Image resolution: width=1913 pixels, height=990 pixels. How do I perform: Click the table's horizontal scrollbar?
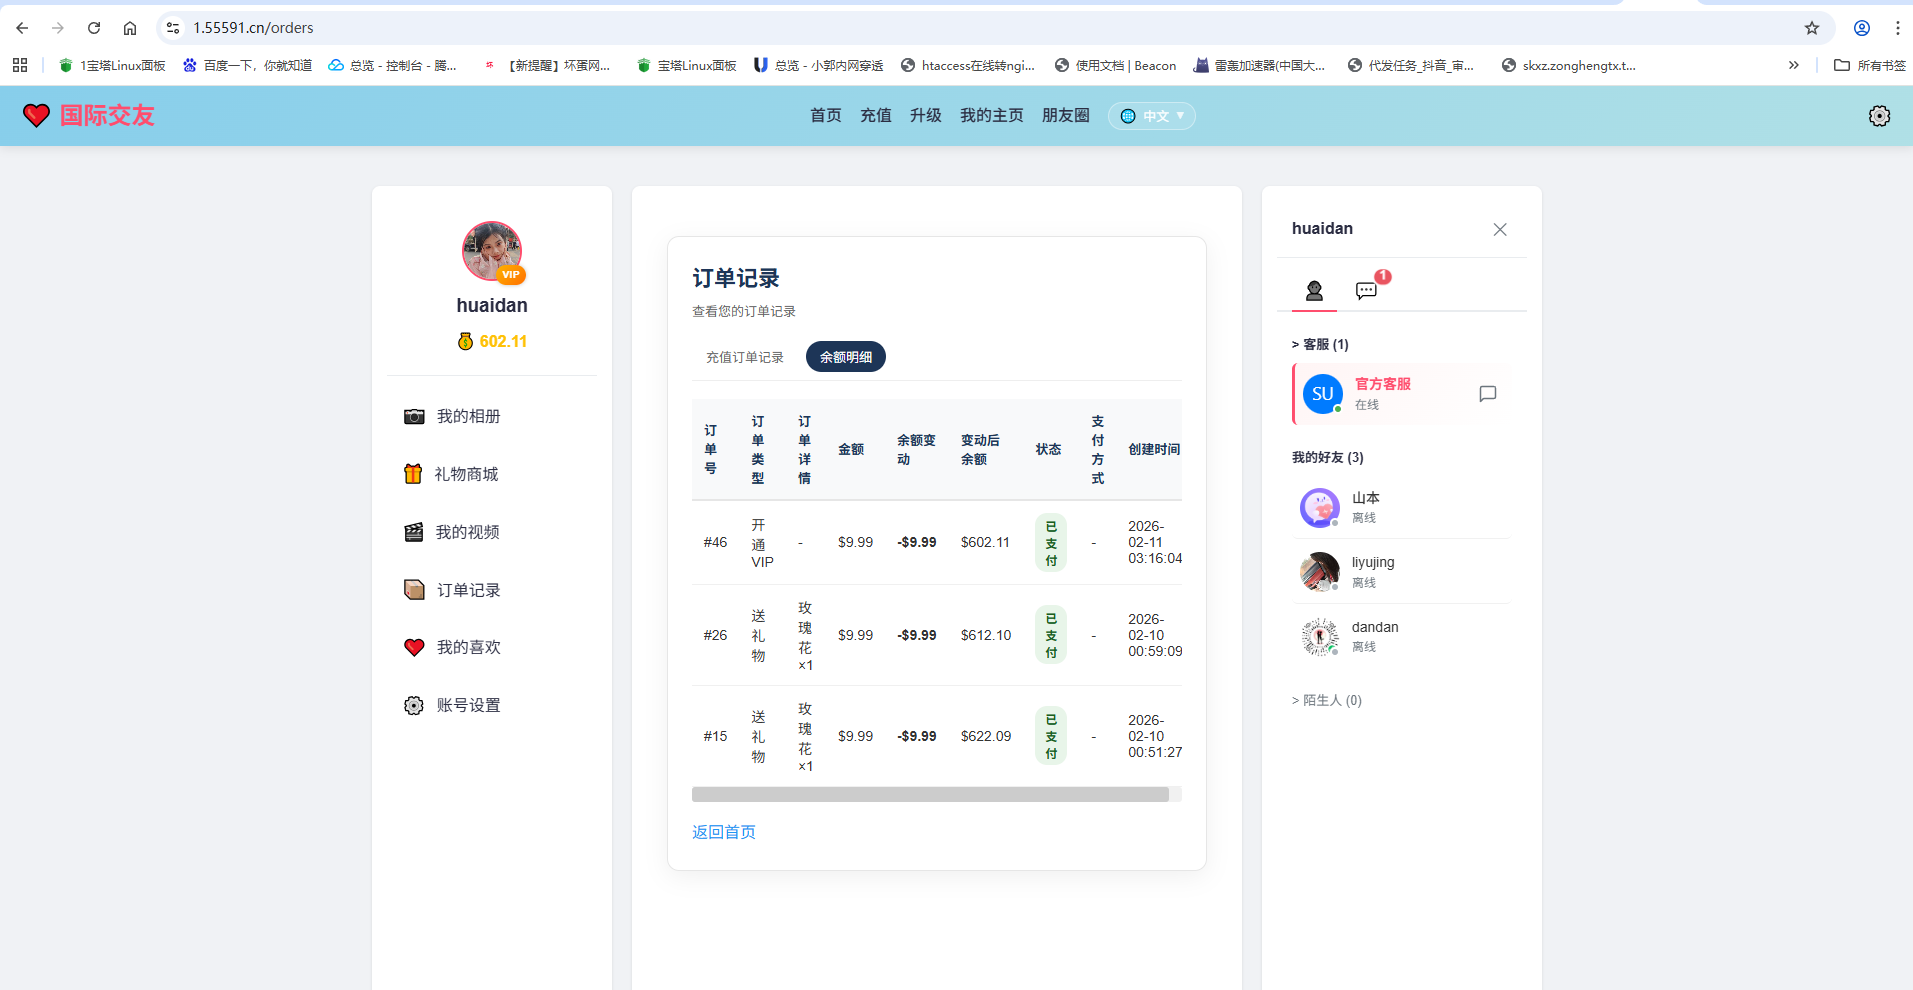pos(930,794)
